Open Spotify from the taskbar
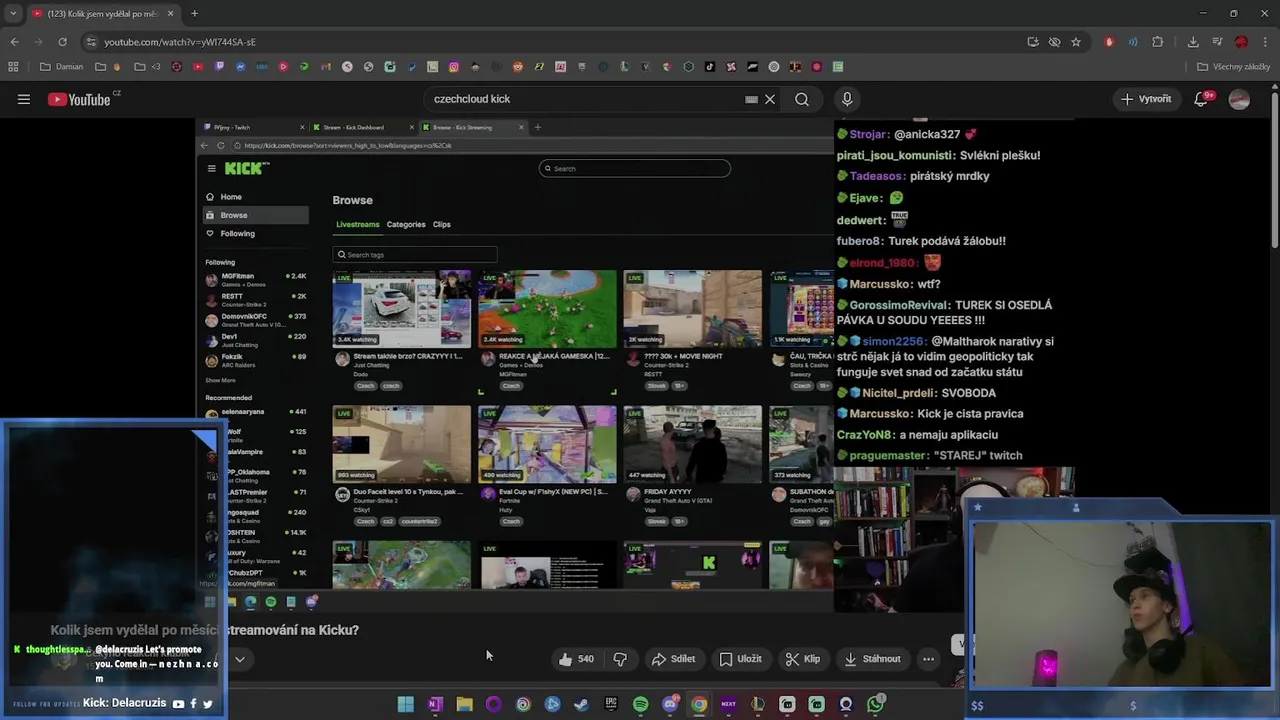1280x720 pixels. (x=641, y=704)
